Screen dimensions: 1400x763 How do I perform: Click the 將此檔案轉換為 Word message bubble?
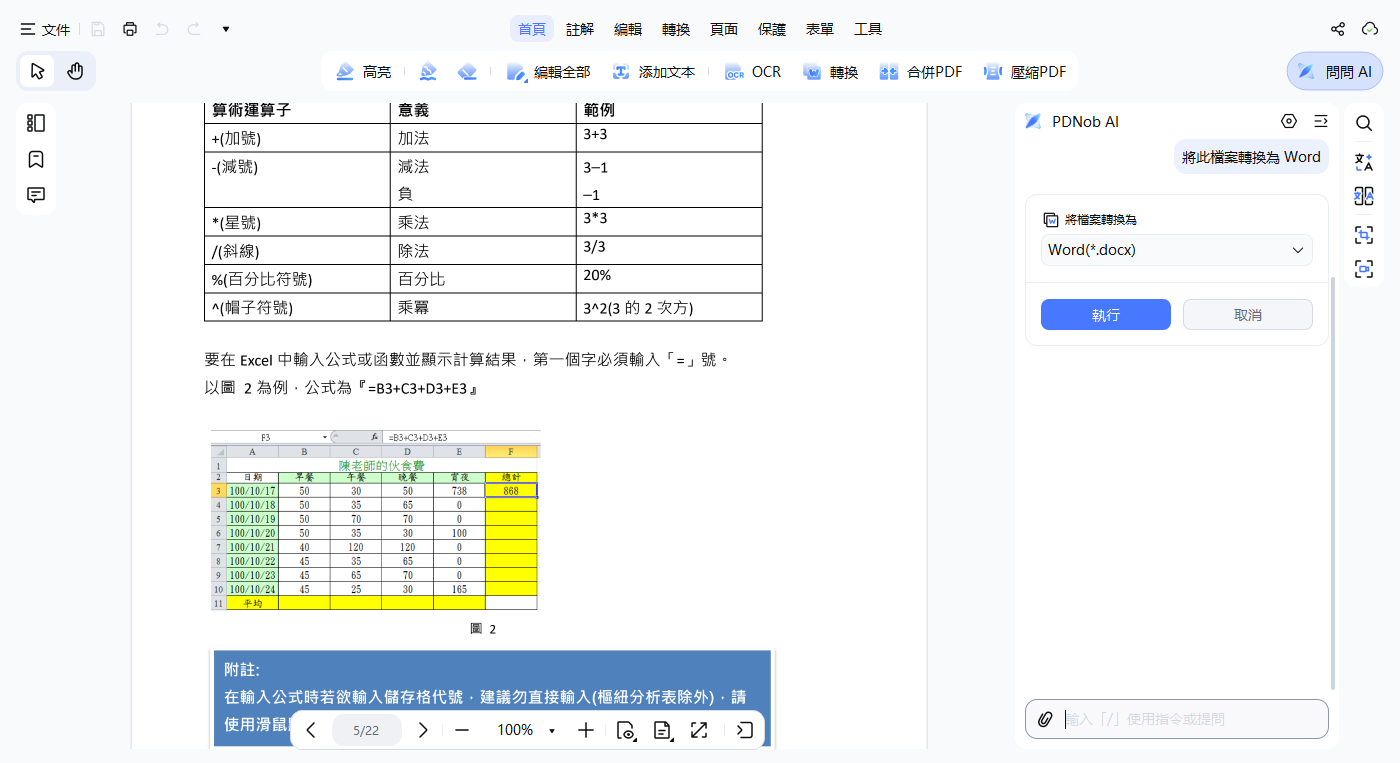(1251, 157)
